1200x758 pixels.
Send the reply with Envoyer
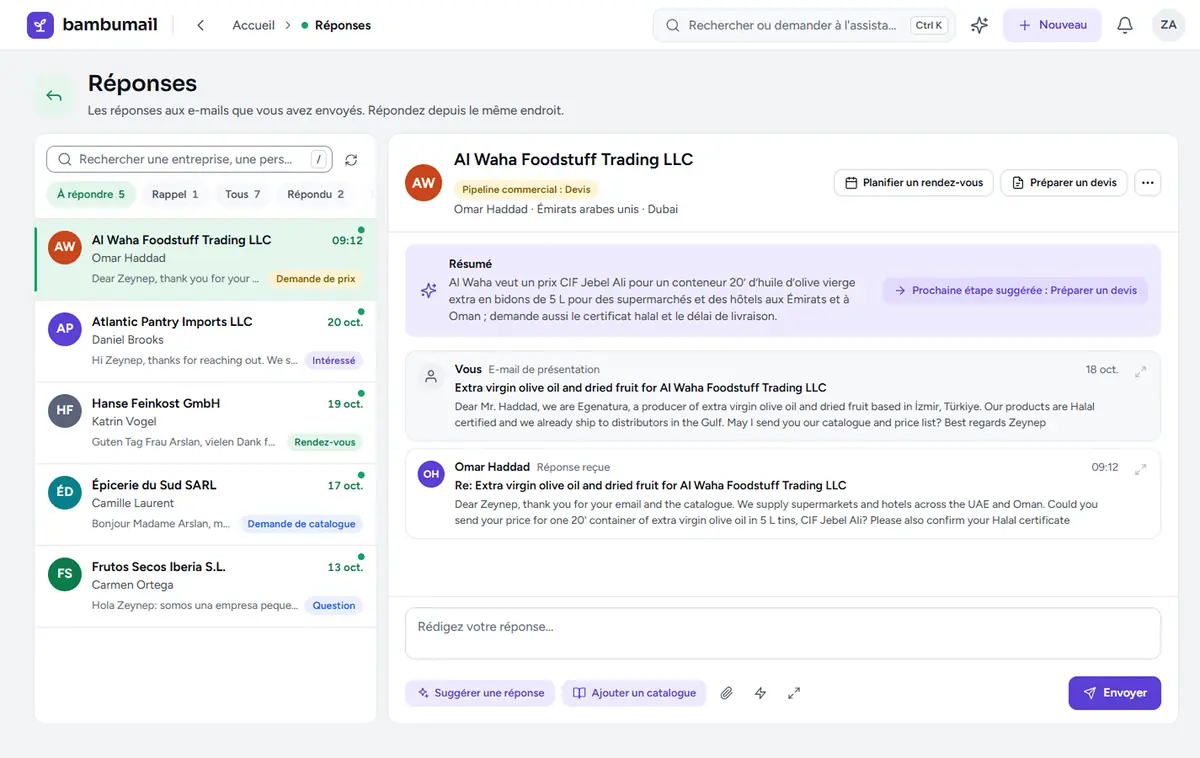click(x=1114, y=693)
